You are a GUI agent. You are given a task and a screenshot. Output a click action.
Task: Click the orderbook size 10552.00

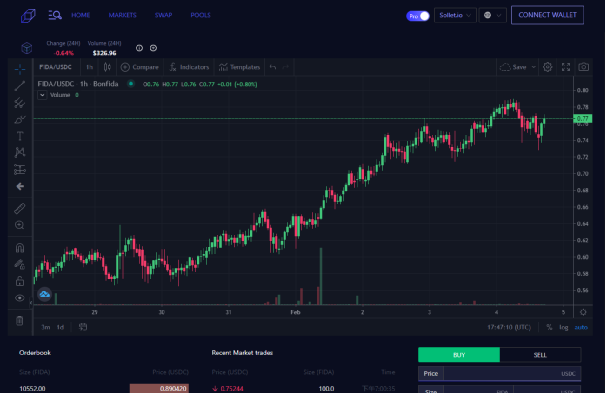click(32, 388)
